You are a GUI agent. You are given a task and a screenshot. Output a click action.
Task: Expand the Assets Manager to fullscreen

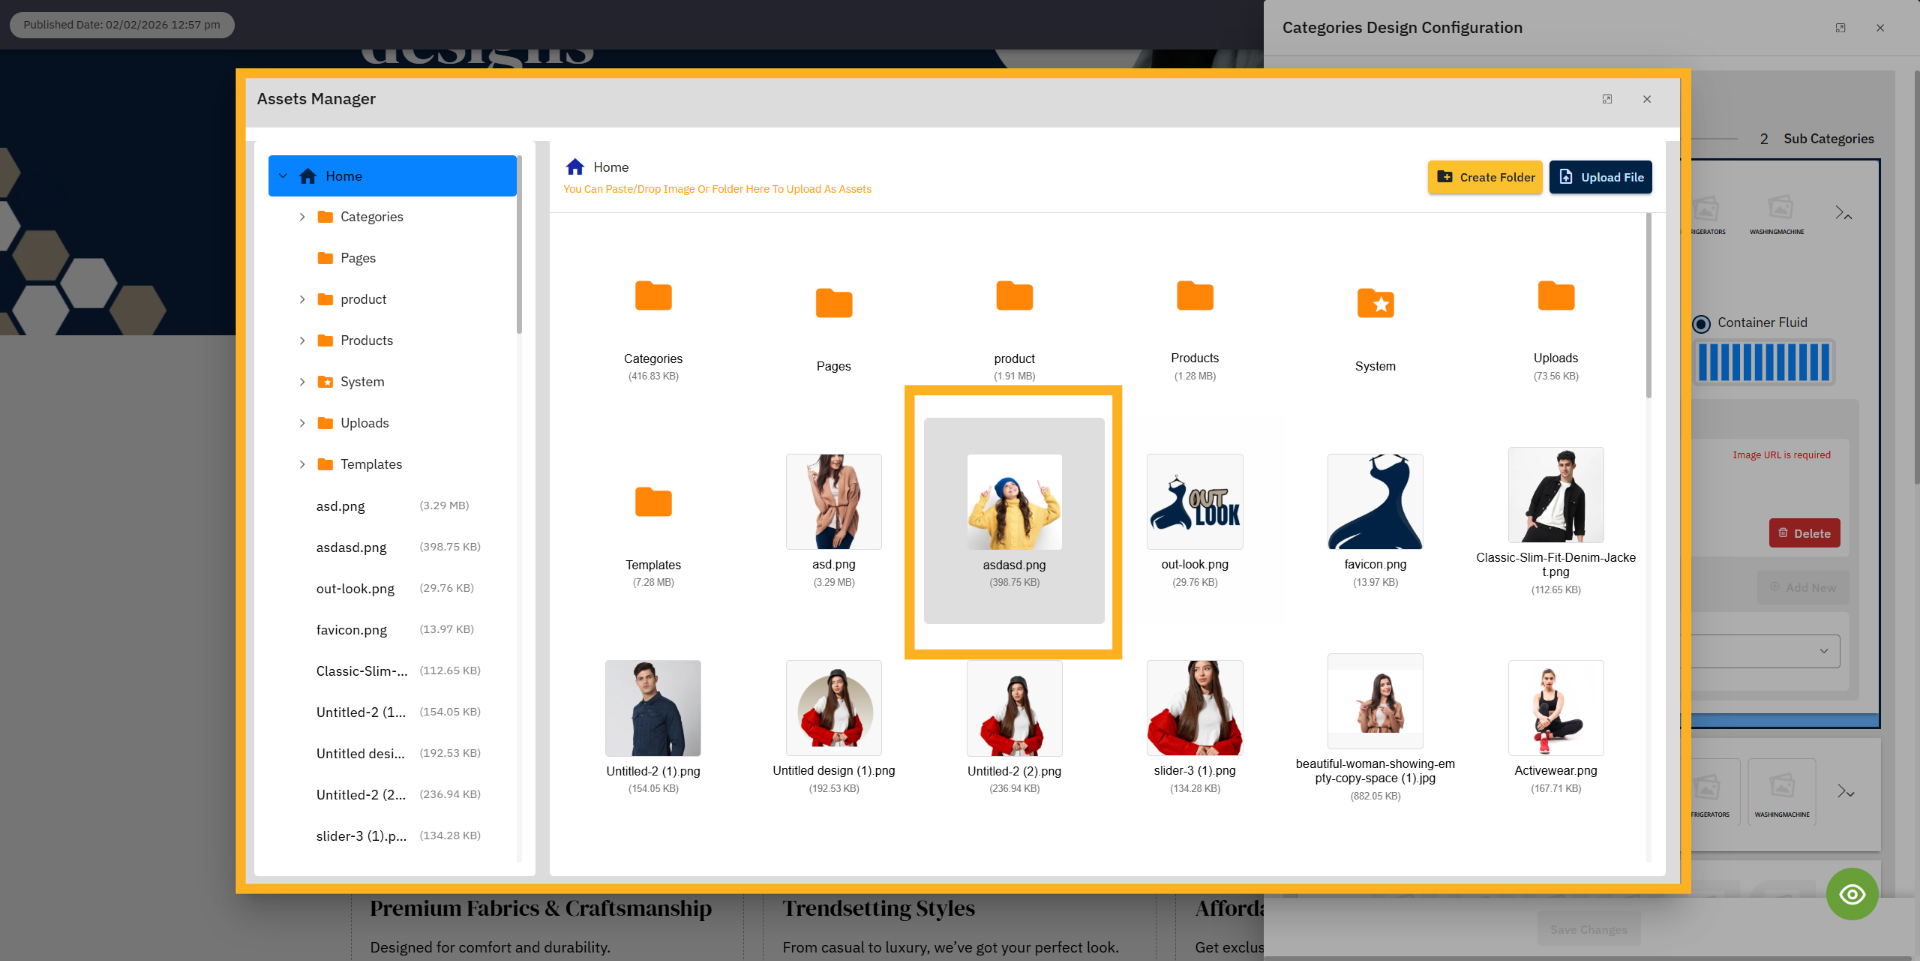(x=1607, y=99)
